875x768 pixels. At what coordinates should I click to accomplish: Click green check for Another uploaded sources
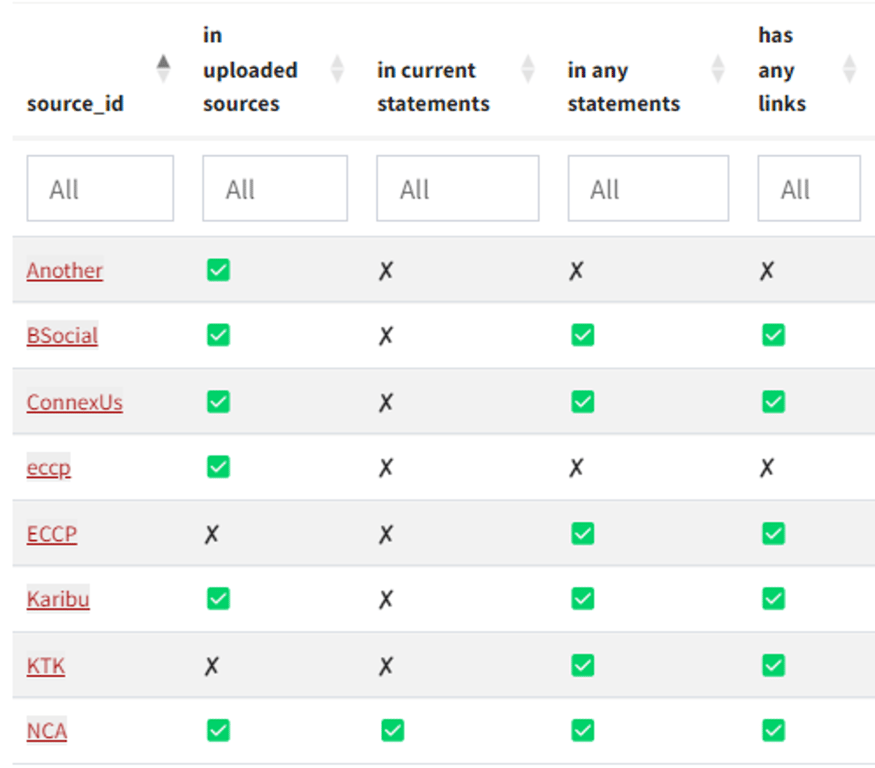click(x=218, y=269)
